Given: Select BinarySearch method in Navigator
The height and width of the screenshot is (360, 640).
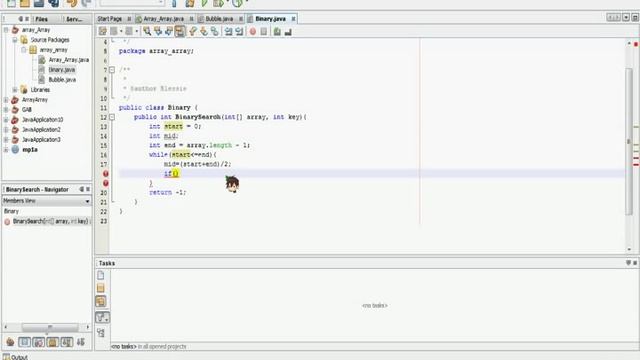Looking at the screenshot, I should (50, 221).
